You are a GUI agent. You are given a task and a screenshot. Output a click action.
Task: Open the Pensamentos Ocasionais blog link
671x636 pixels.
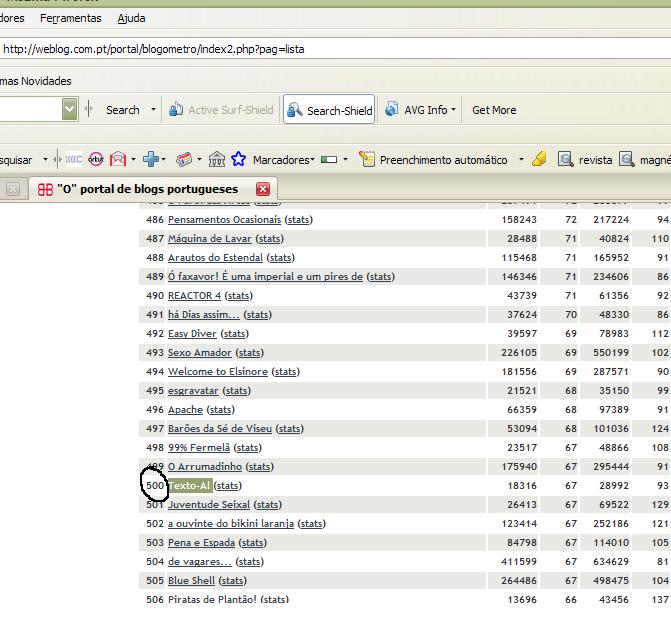[x=224, y=220]
